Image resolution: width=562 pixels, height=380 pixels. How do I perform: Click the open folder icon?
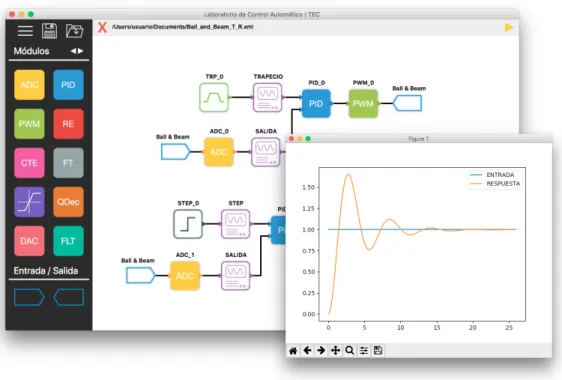[75, 31]
